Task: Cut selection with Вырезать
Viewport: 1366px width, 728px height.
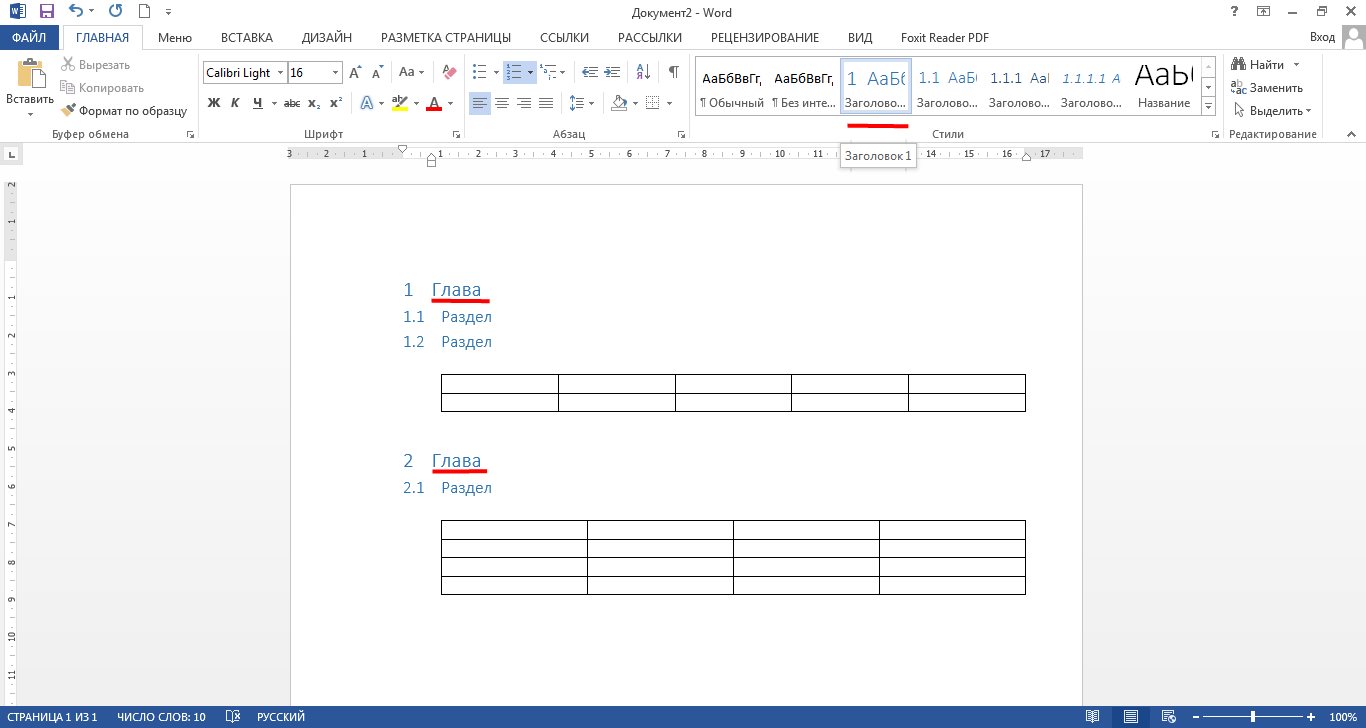Action: point(95,65)
